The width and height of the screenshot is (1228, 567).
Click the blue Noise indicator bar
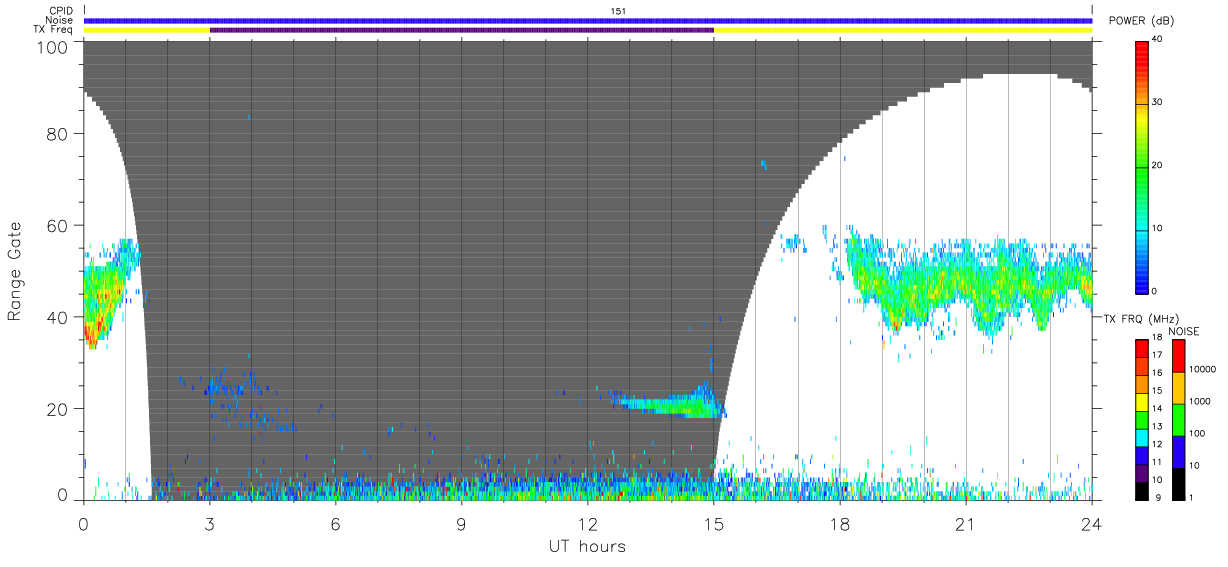click(588, 20)
